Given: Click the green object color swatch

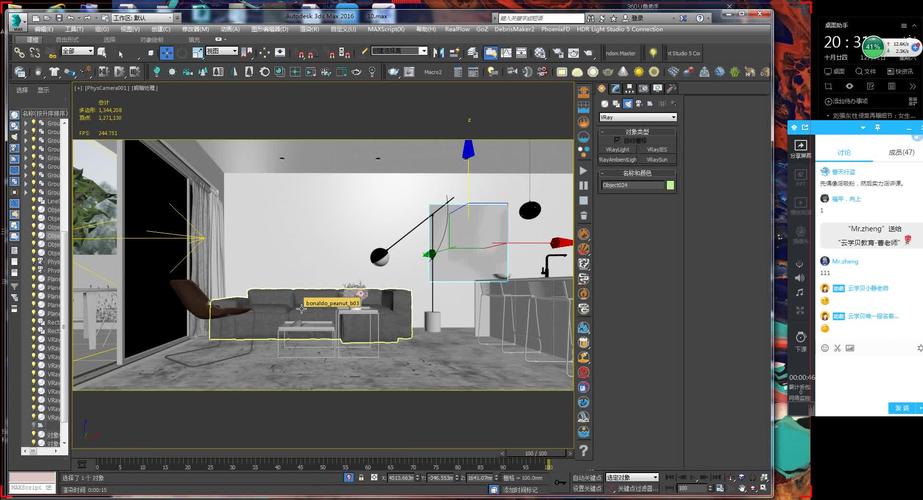Looking at the screenshot, I should 670,185.
